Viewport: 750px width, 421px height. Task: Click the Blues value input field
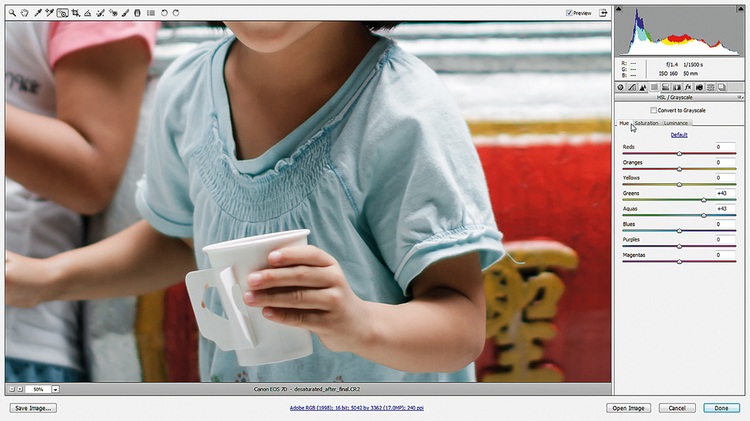pos(725,224)
